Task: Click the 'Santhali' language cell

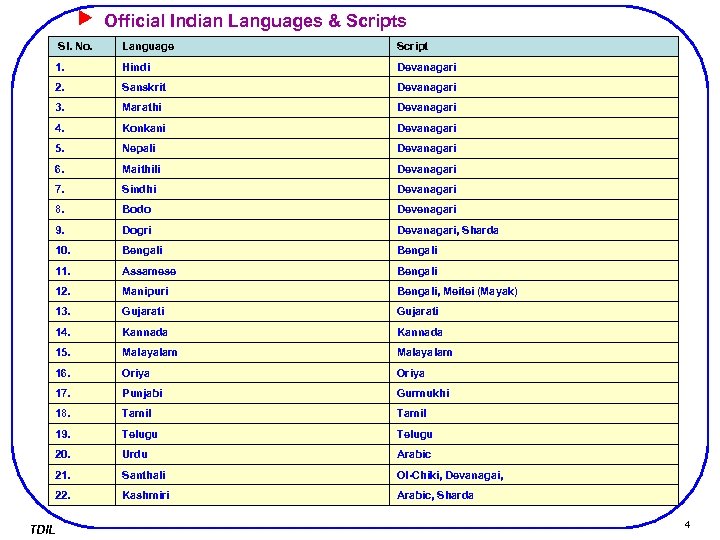Action: pyautogui.click(x=253, y=475)
